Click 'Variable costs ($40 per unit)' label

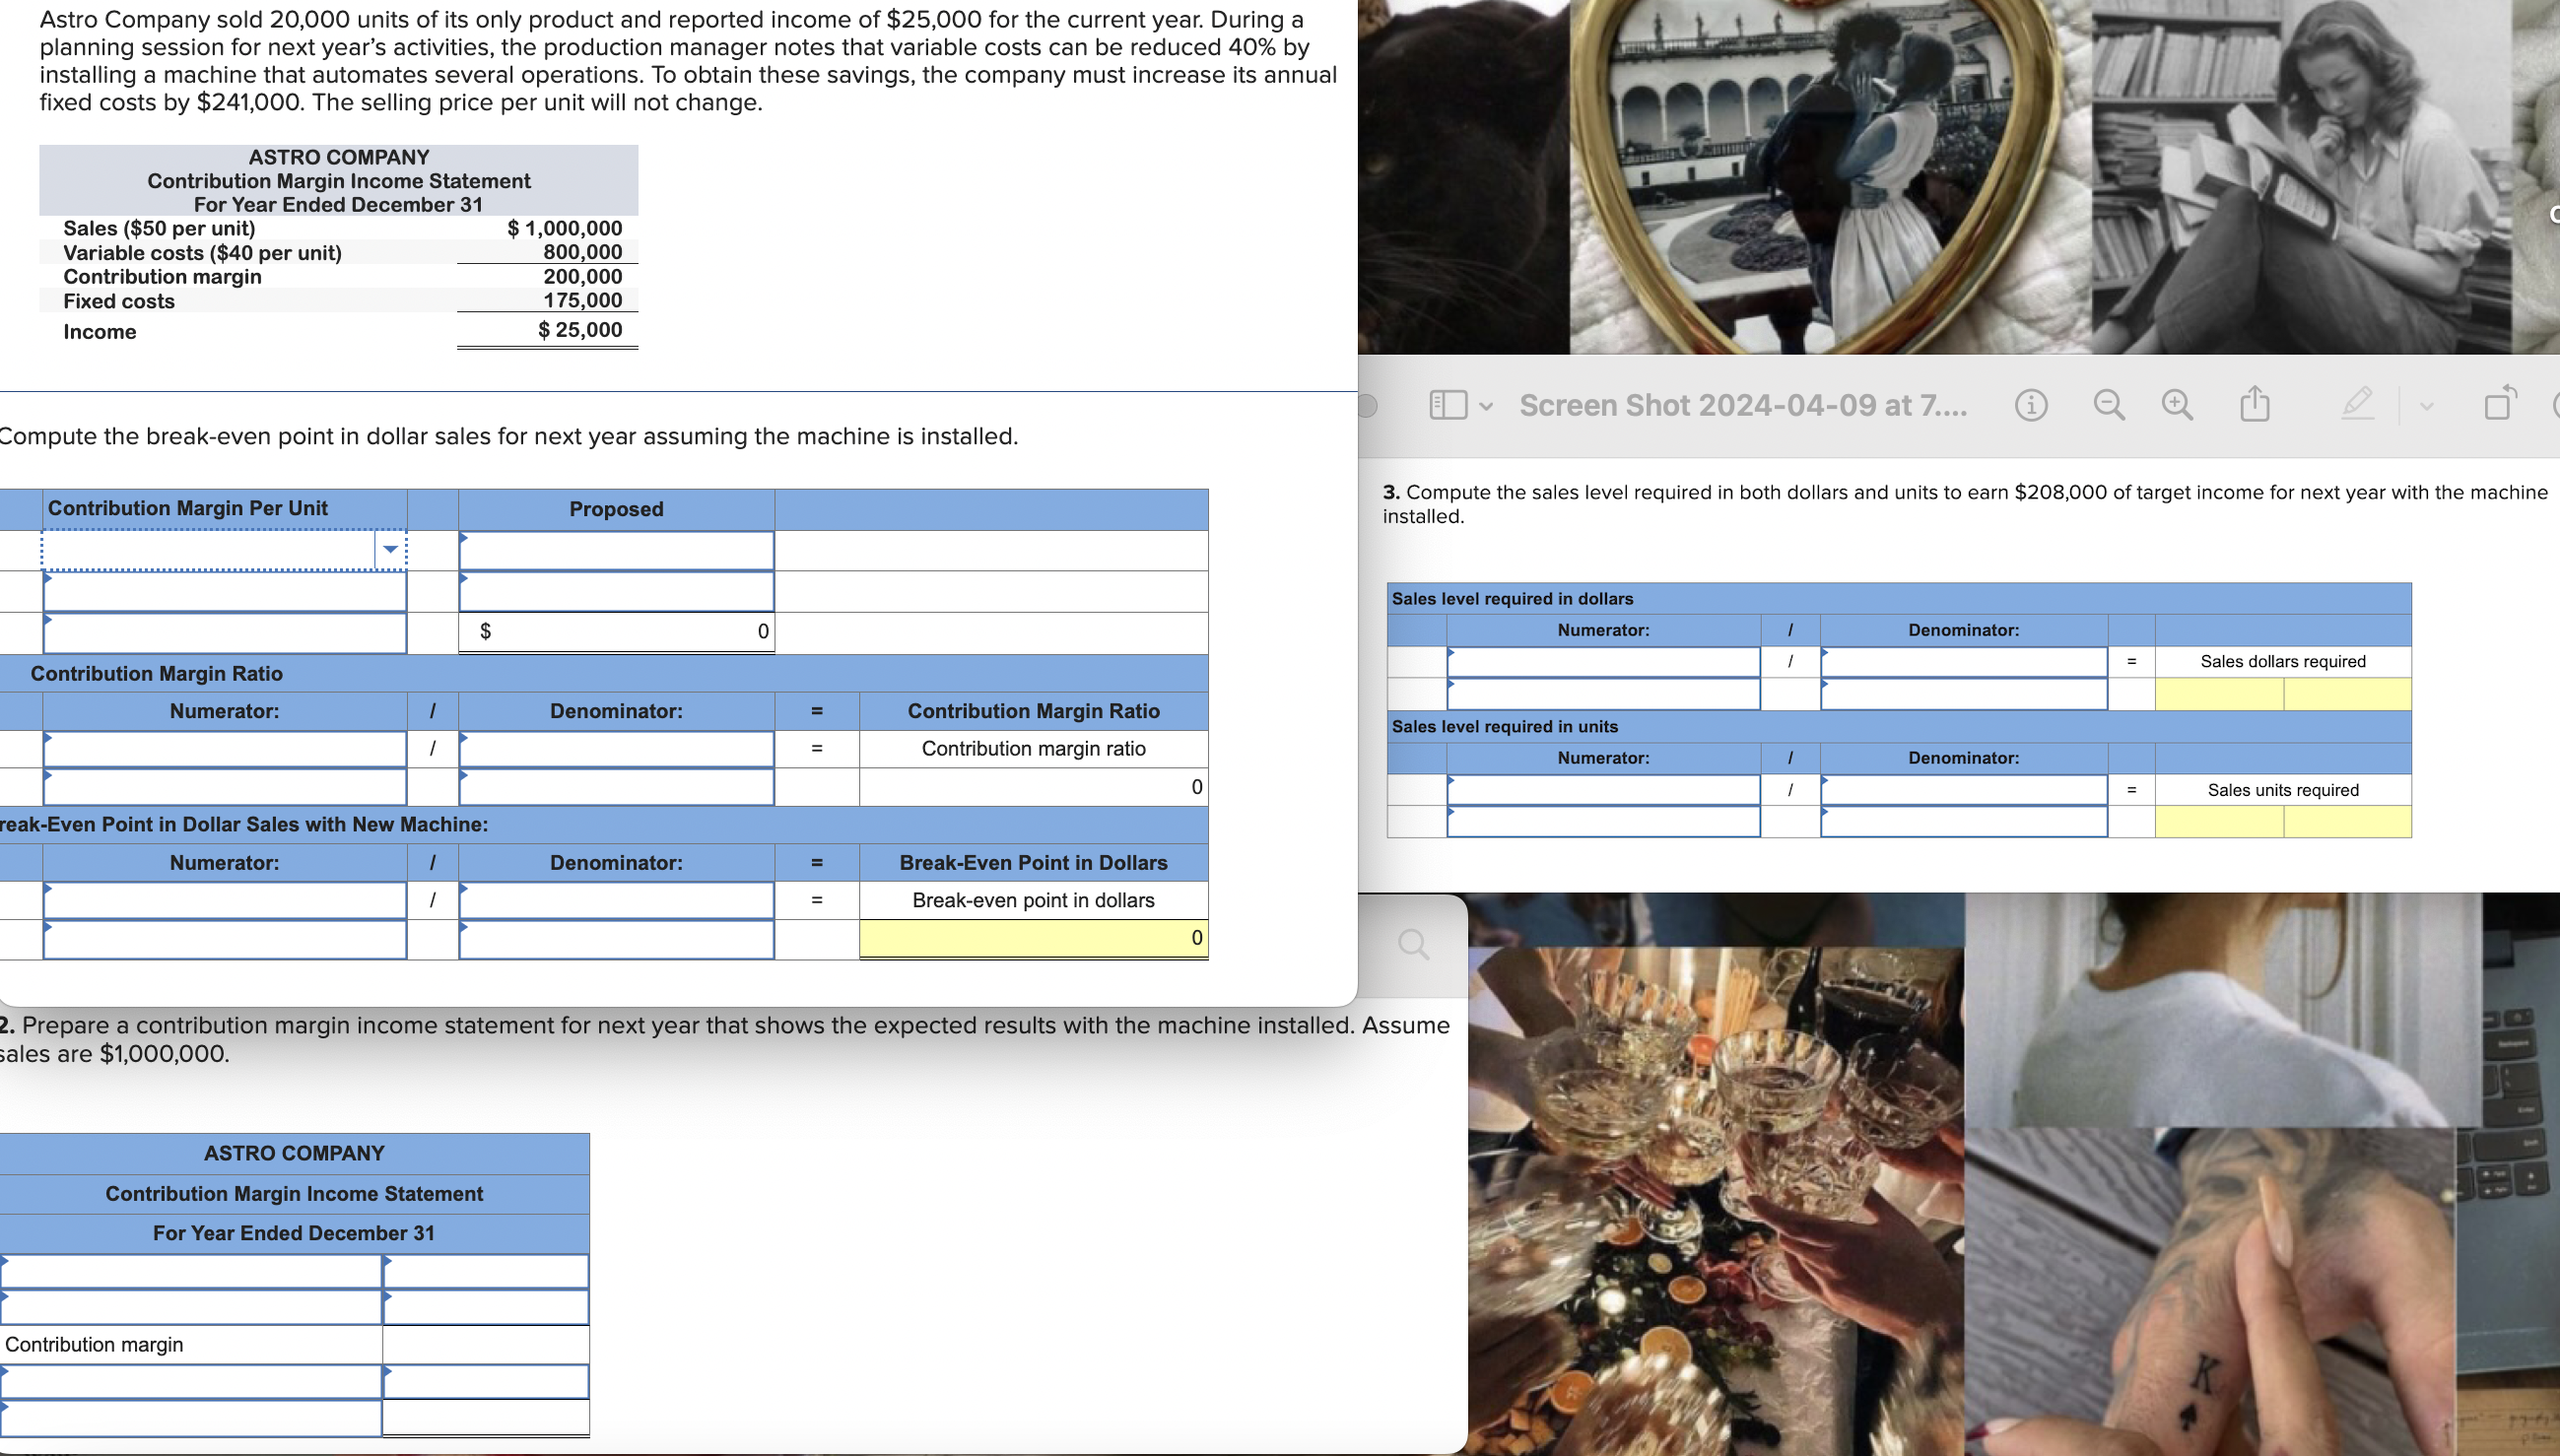click(x=202, y=253)
